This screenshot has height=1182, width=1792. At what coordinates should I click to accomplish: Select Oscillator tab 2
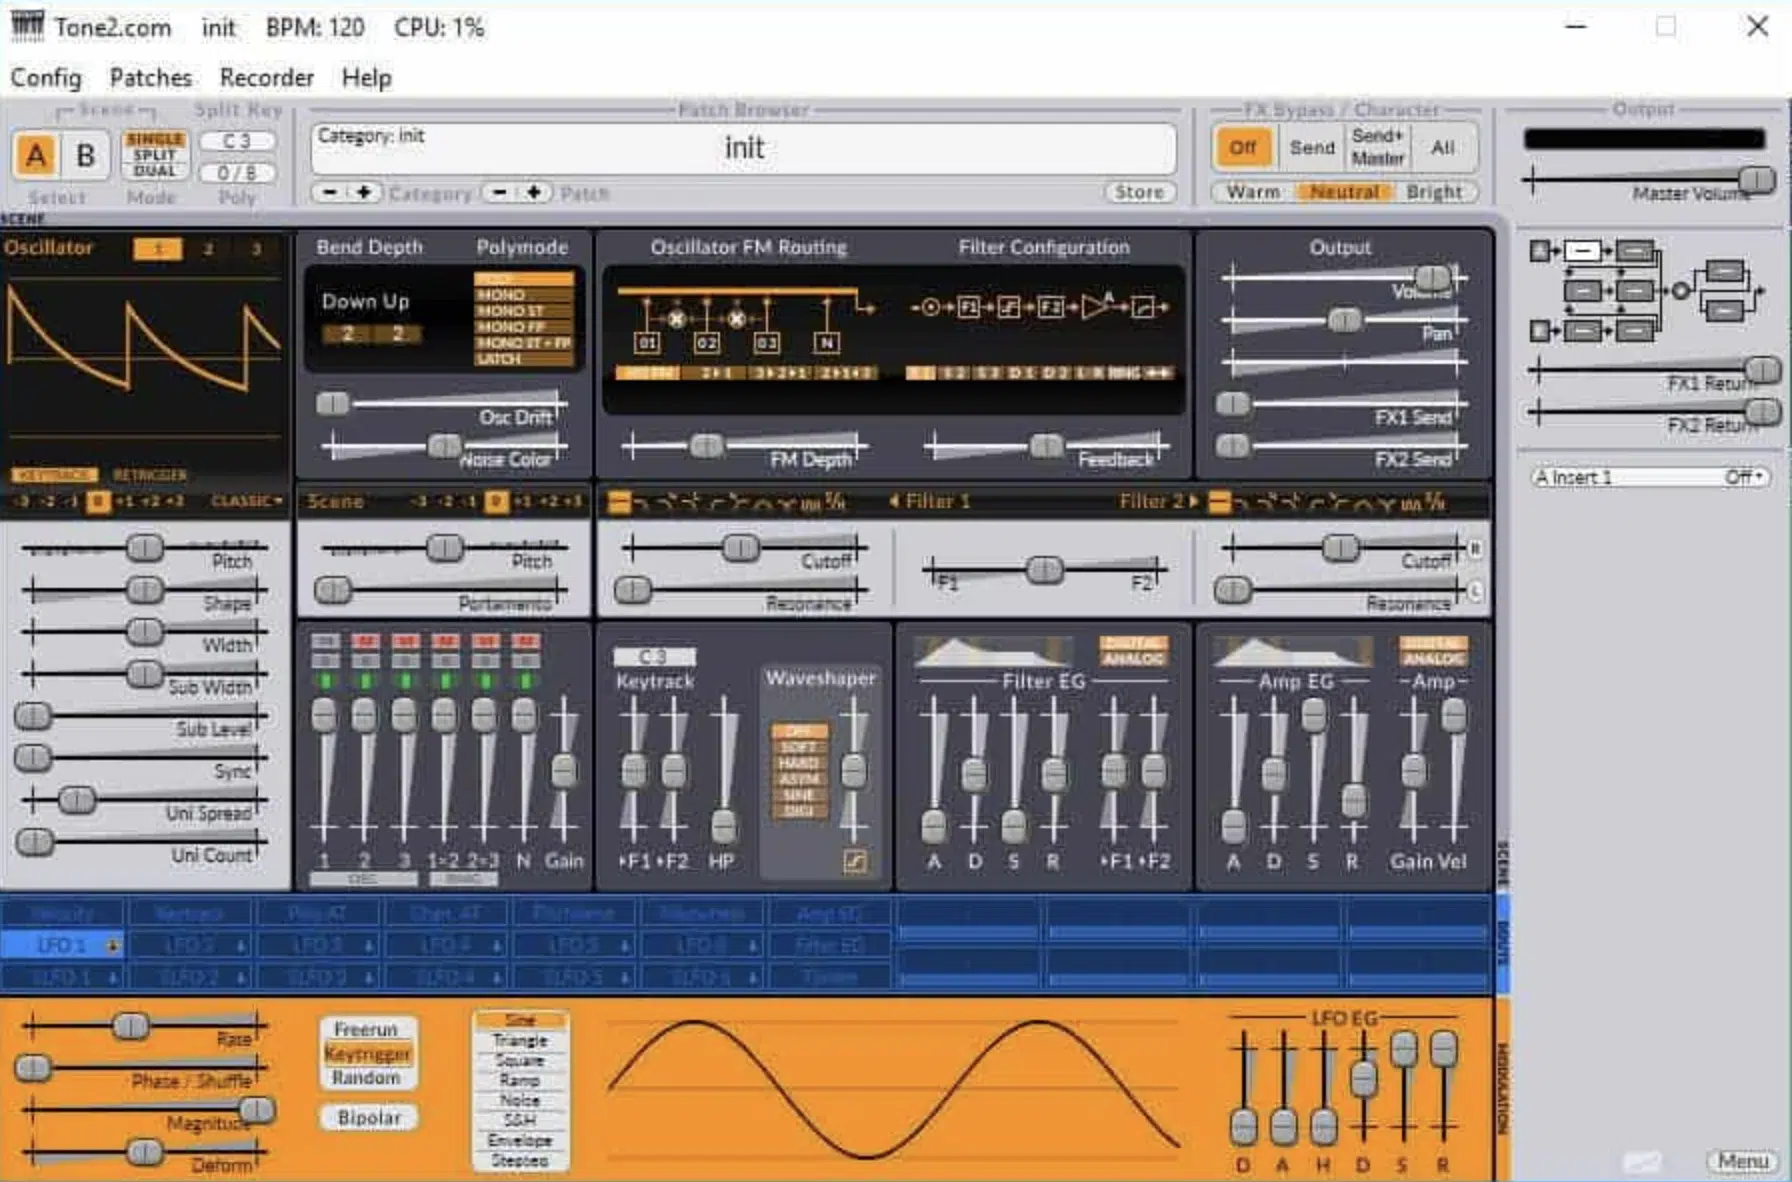pos(208,249)
